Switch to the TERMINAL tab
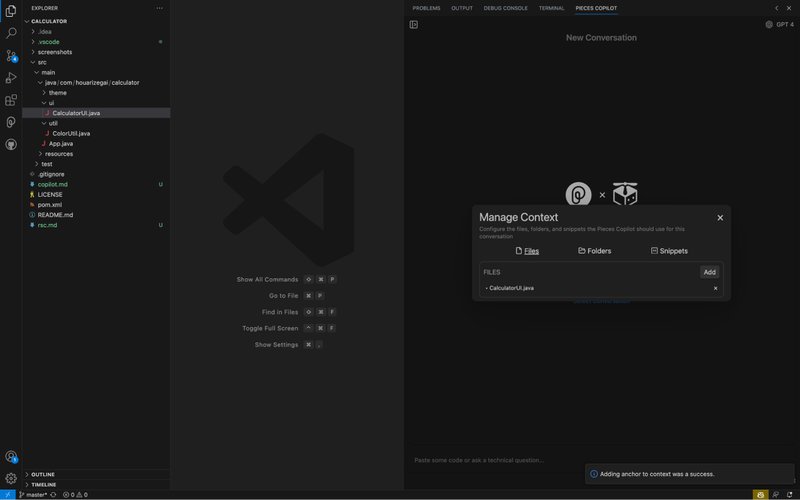The width and height of the screenshot is (800, 500). (x=552, y=8)
